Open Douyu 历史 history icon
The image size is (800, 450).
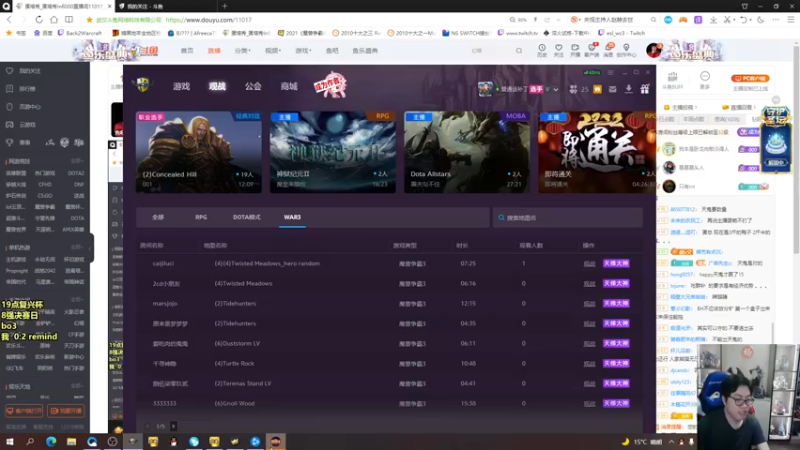542,50
